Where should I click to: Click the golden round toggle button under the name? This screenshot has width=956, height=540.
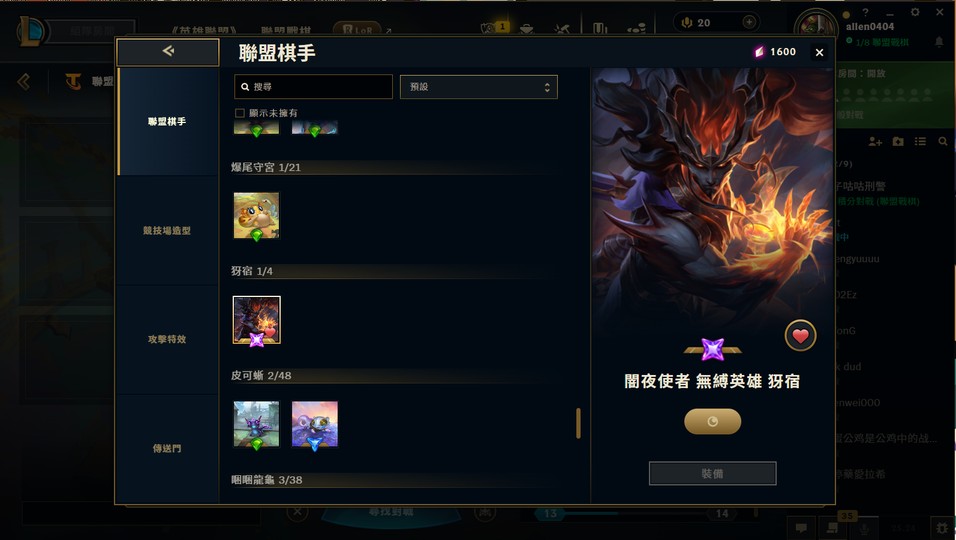coord(712,421)
